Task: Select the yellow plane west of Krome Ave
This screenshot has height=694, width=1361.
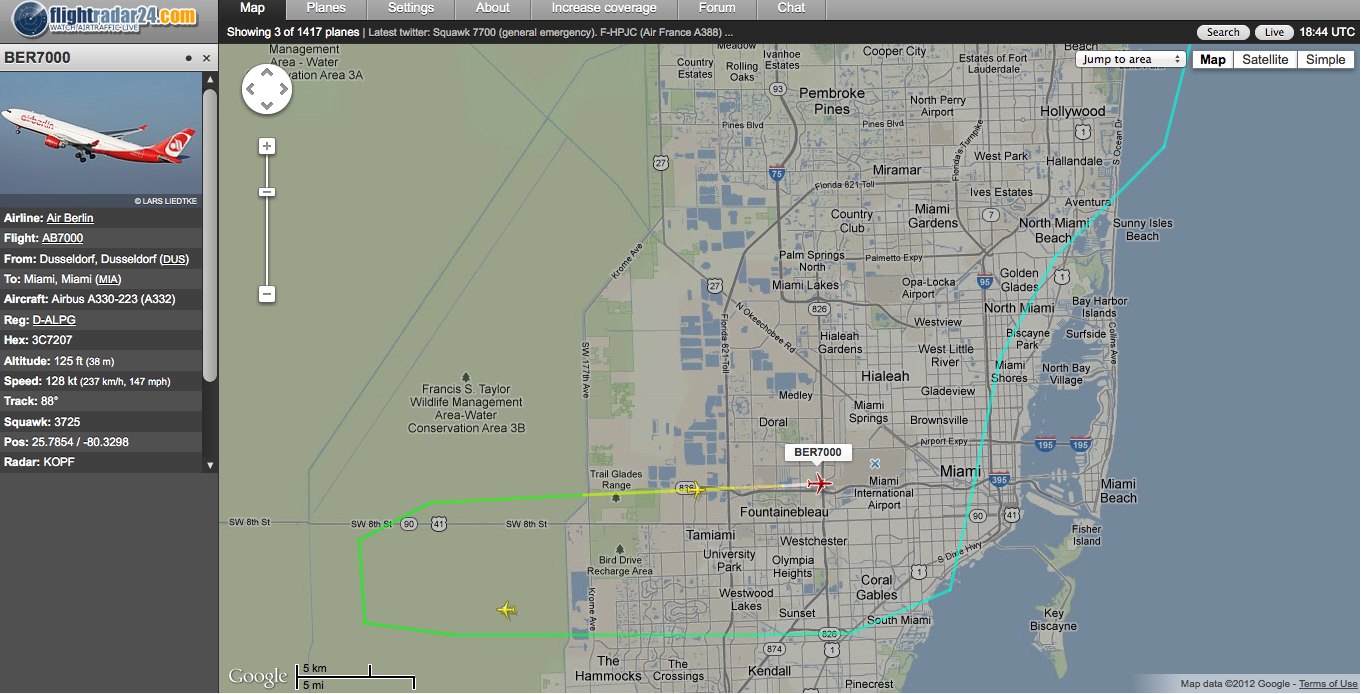Action: pos(508,610)
